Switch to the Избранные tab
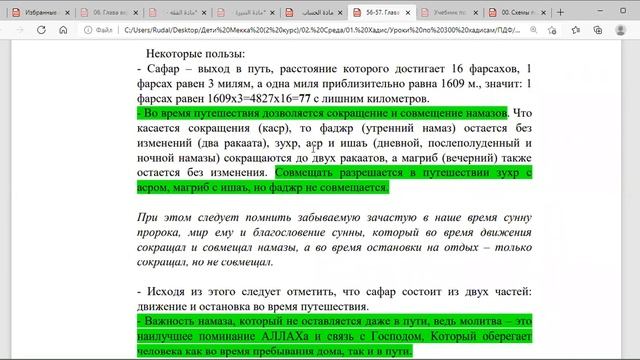Image resolution: width=640 pixels, height=360 pixels. coord(40,13)
